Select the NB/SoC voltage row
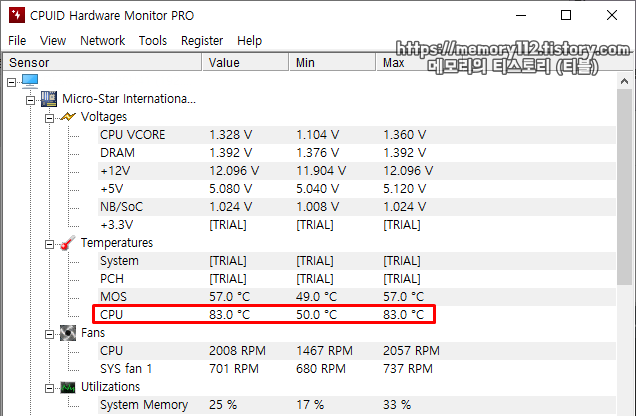The height and width of the screenshot is (416, 636). coord(357,207)
